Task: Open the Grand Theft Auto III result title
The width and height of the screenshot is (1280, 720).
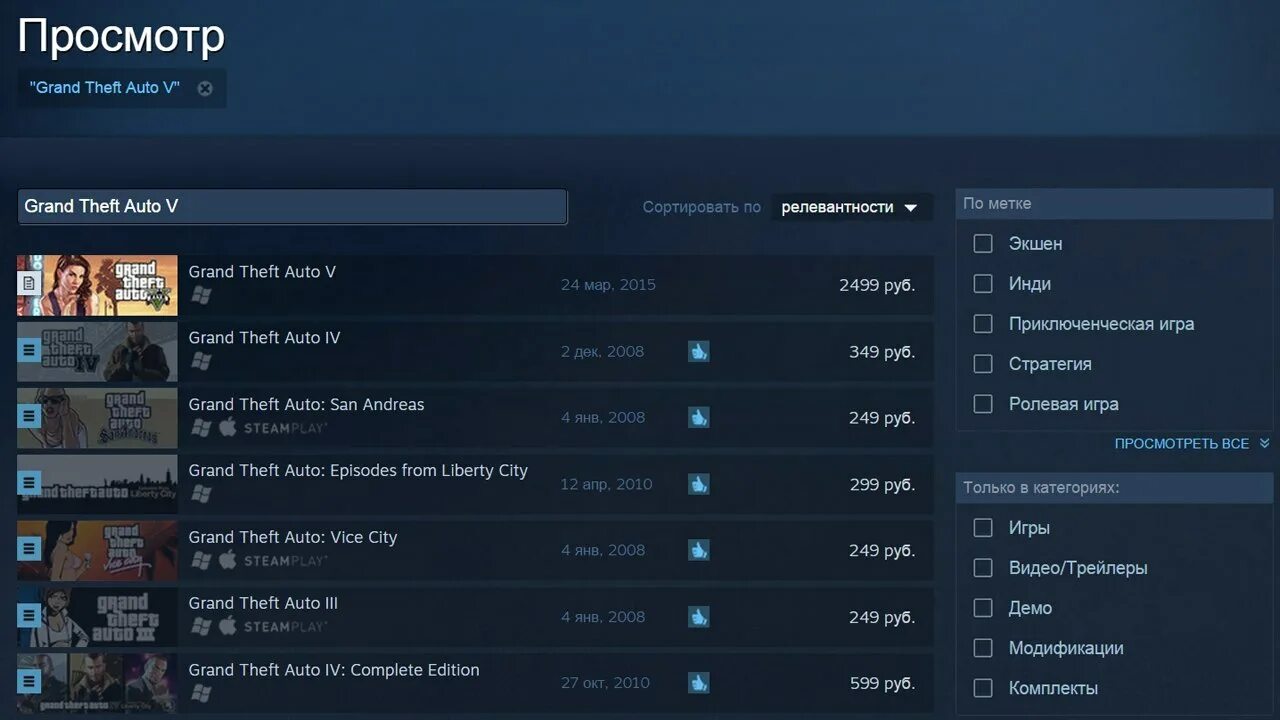Action: click(263, 603)
